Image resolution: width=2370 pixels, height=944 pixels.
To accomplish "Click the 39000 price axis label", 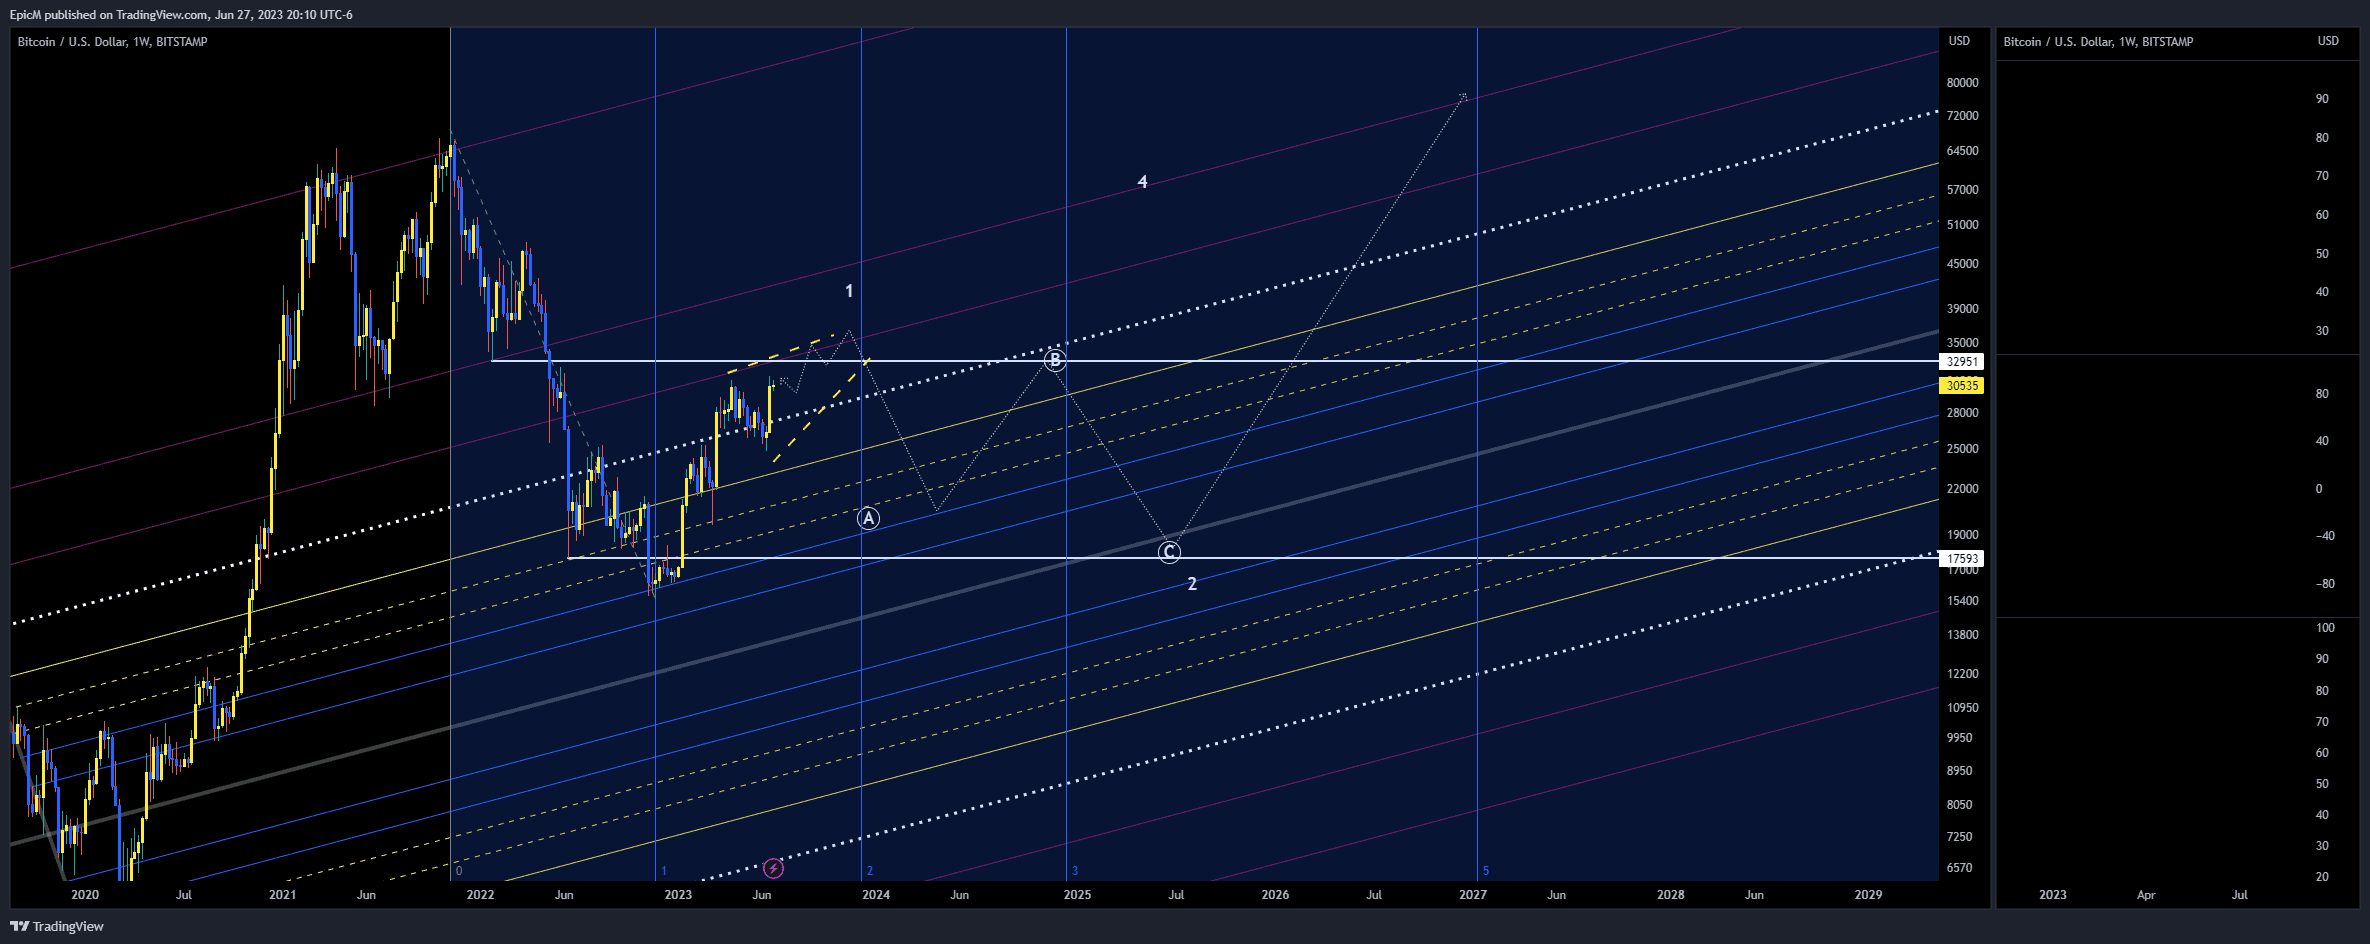I will point(1962,309).
